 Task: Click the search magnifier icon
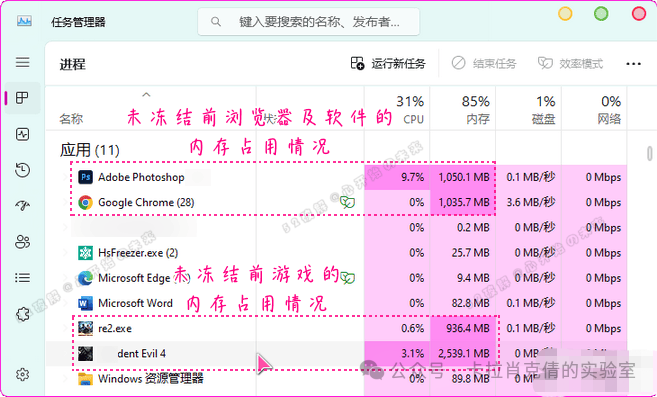(x=216, y=21)
